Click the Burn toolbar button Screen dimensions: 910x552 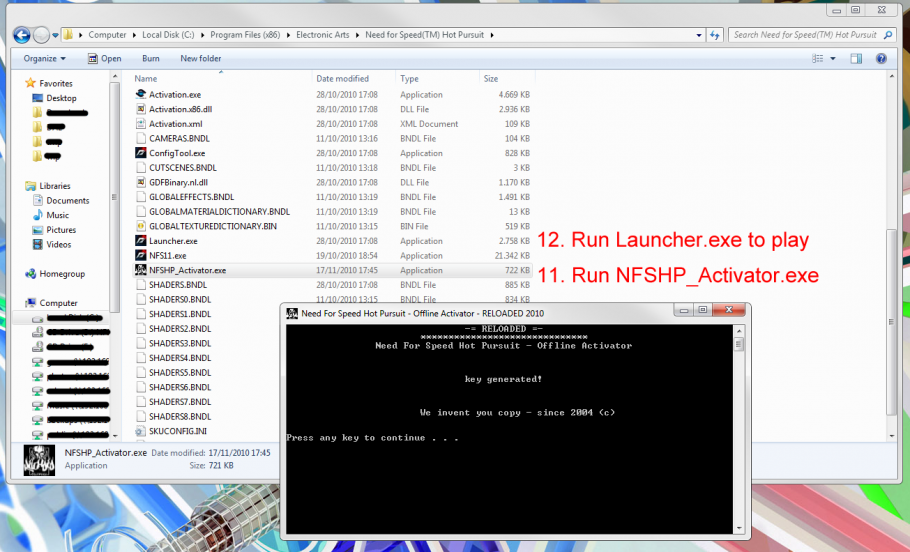(151, 59)
